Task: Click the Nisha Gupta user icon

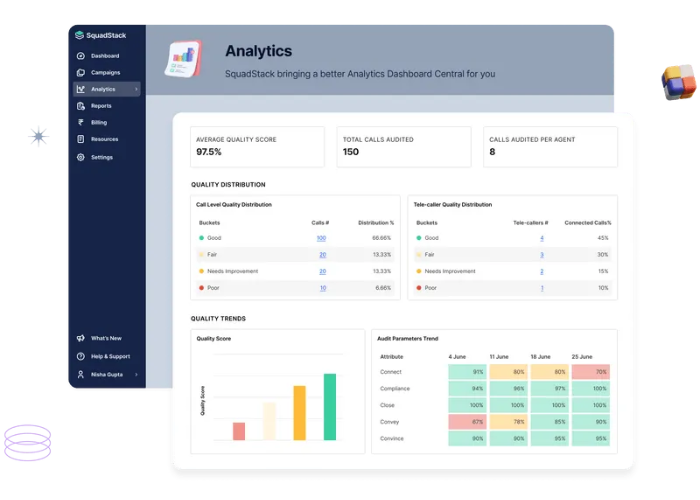Action: [x=81, y=375]
